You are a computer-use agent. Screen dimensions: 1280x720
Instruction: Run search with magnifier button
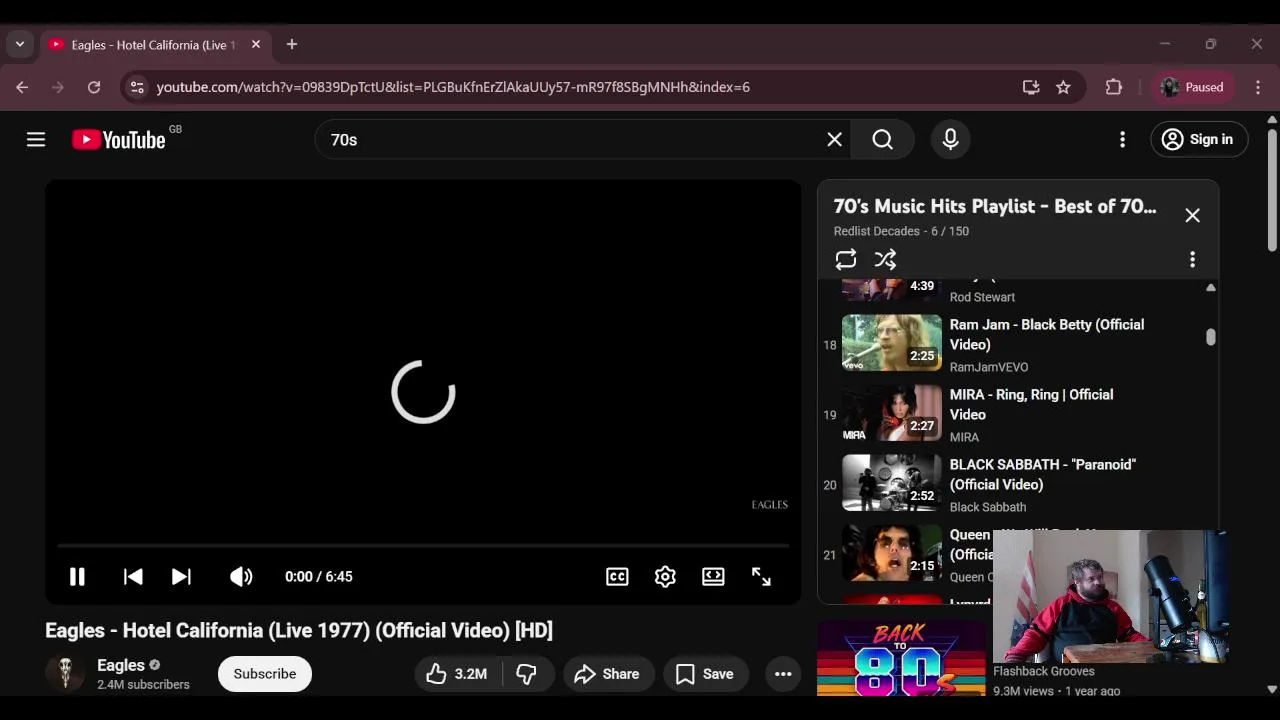(x=882, y=140)
